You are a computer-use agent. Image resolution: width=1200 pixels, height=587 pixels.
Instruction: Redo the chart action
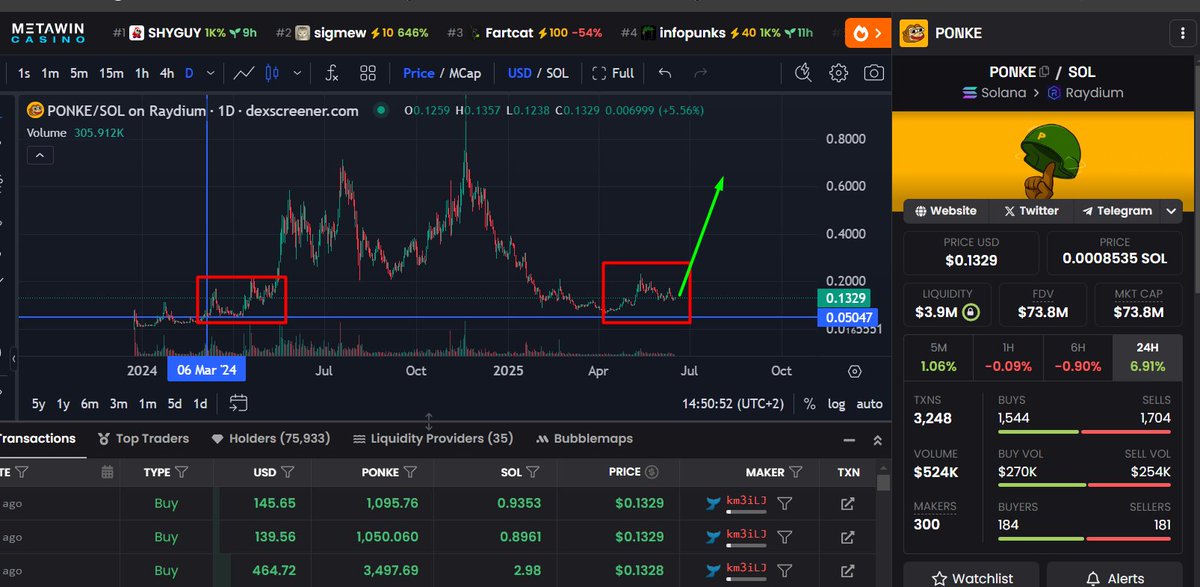click(700, 73)
